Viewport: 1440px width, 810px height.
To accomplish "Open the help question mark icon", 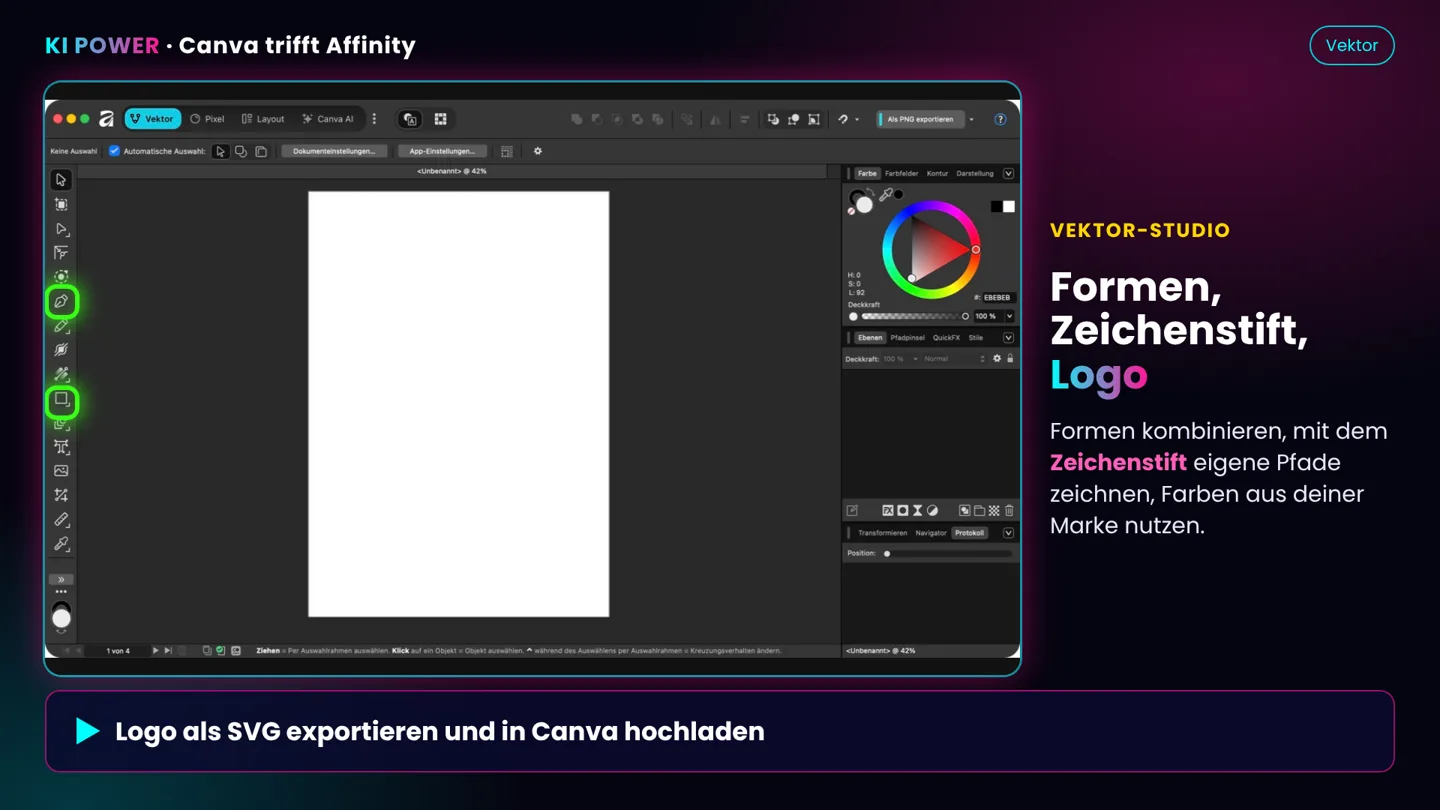I will pos(1000,119).
